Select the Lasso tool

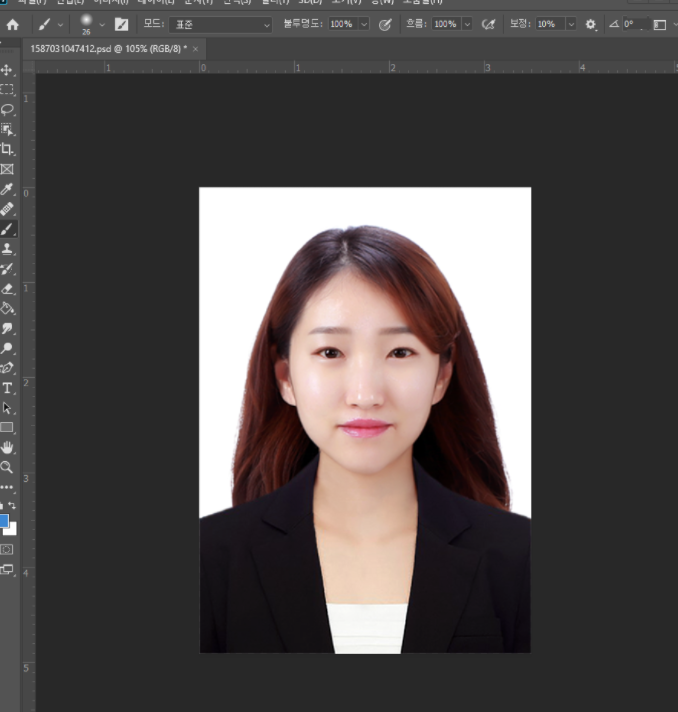pos(7,109)
